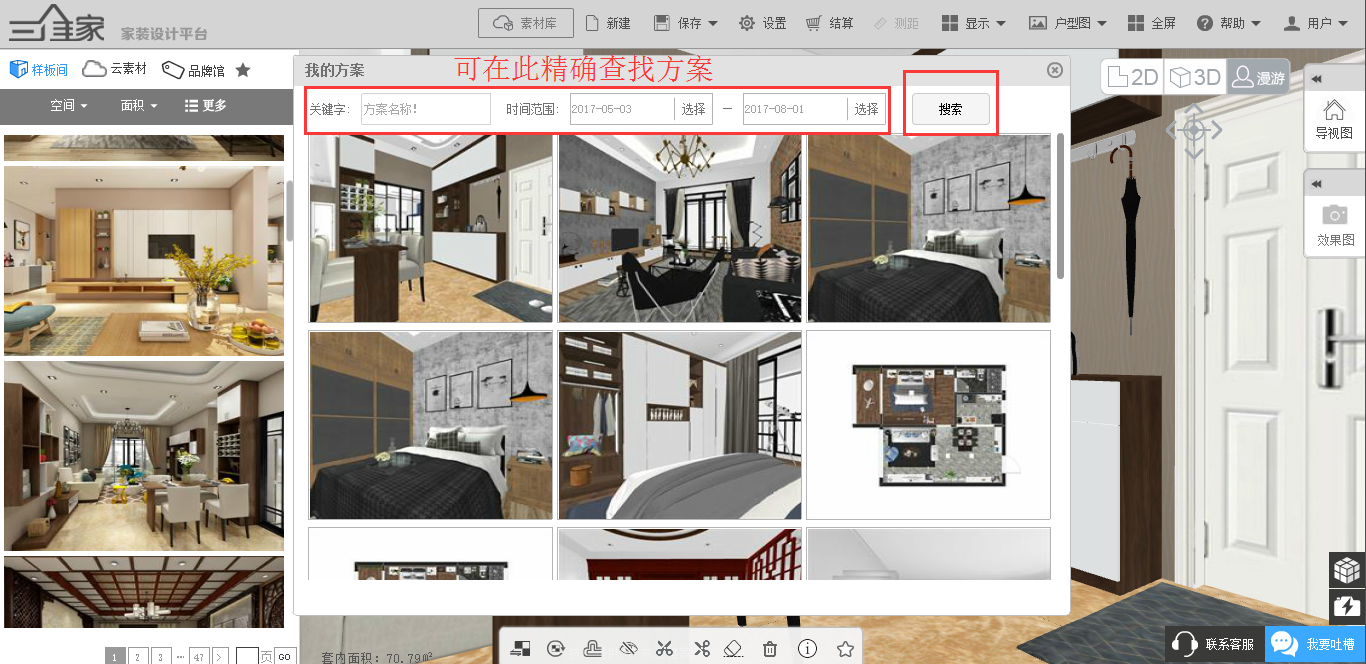Click the lightning quick-render icon
Viewport: 1366px width, 664px height.
[x=1347, y=607]
